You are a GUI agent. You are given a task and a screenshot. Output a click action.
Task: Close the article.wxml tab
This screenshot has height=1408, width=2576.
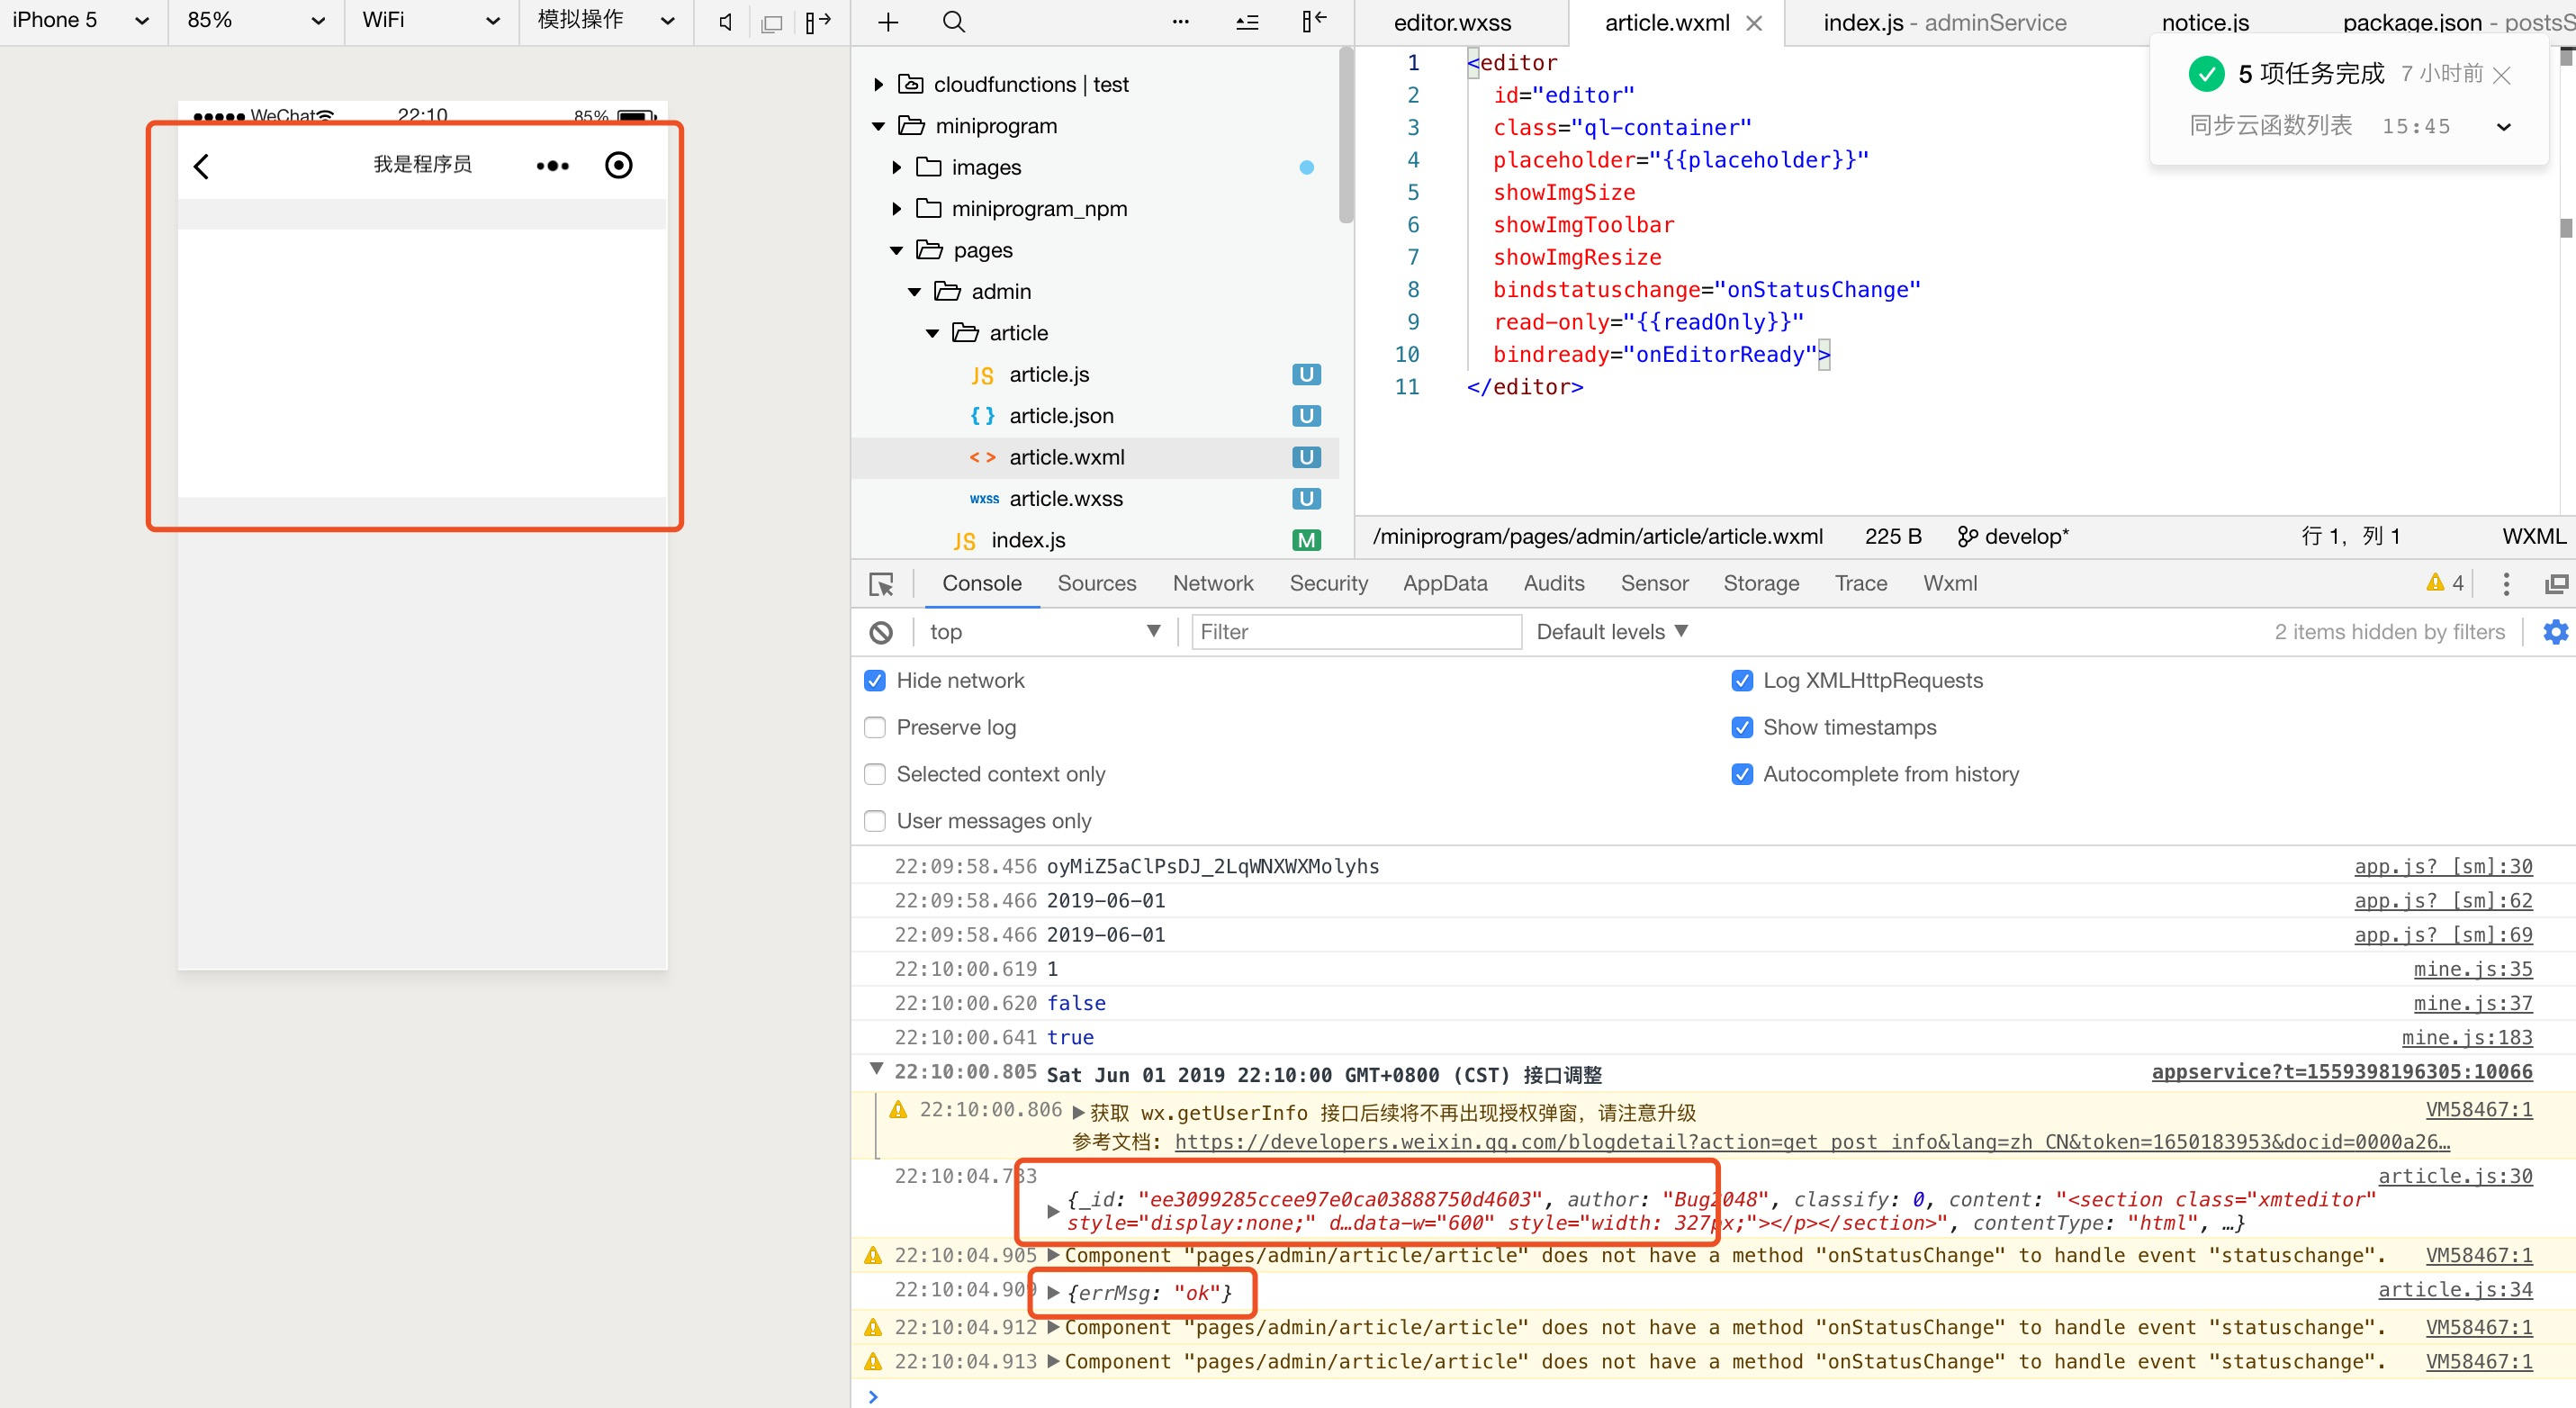tap(1753, 23)
